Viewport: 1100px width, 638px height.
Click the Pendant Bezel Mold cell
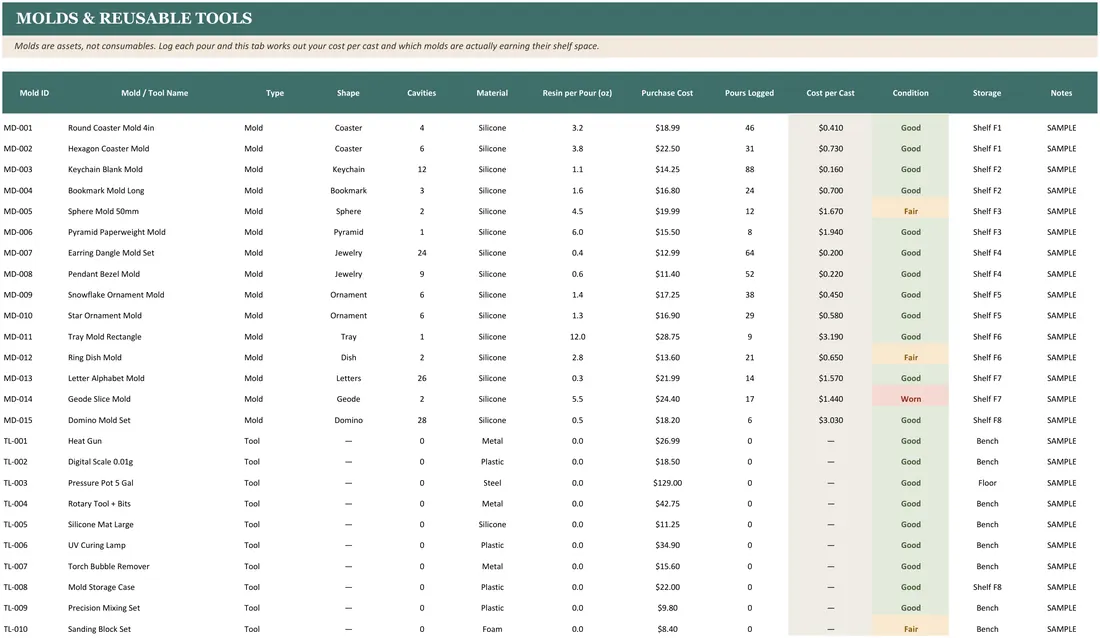tap(104, 274)
